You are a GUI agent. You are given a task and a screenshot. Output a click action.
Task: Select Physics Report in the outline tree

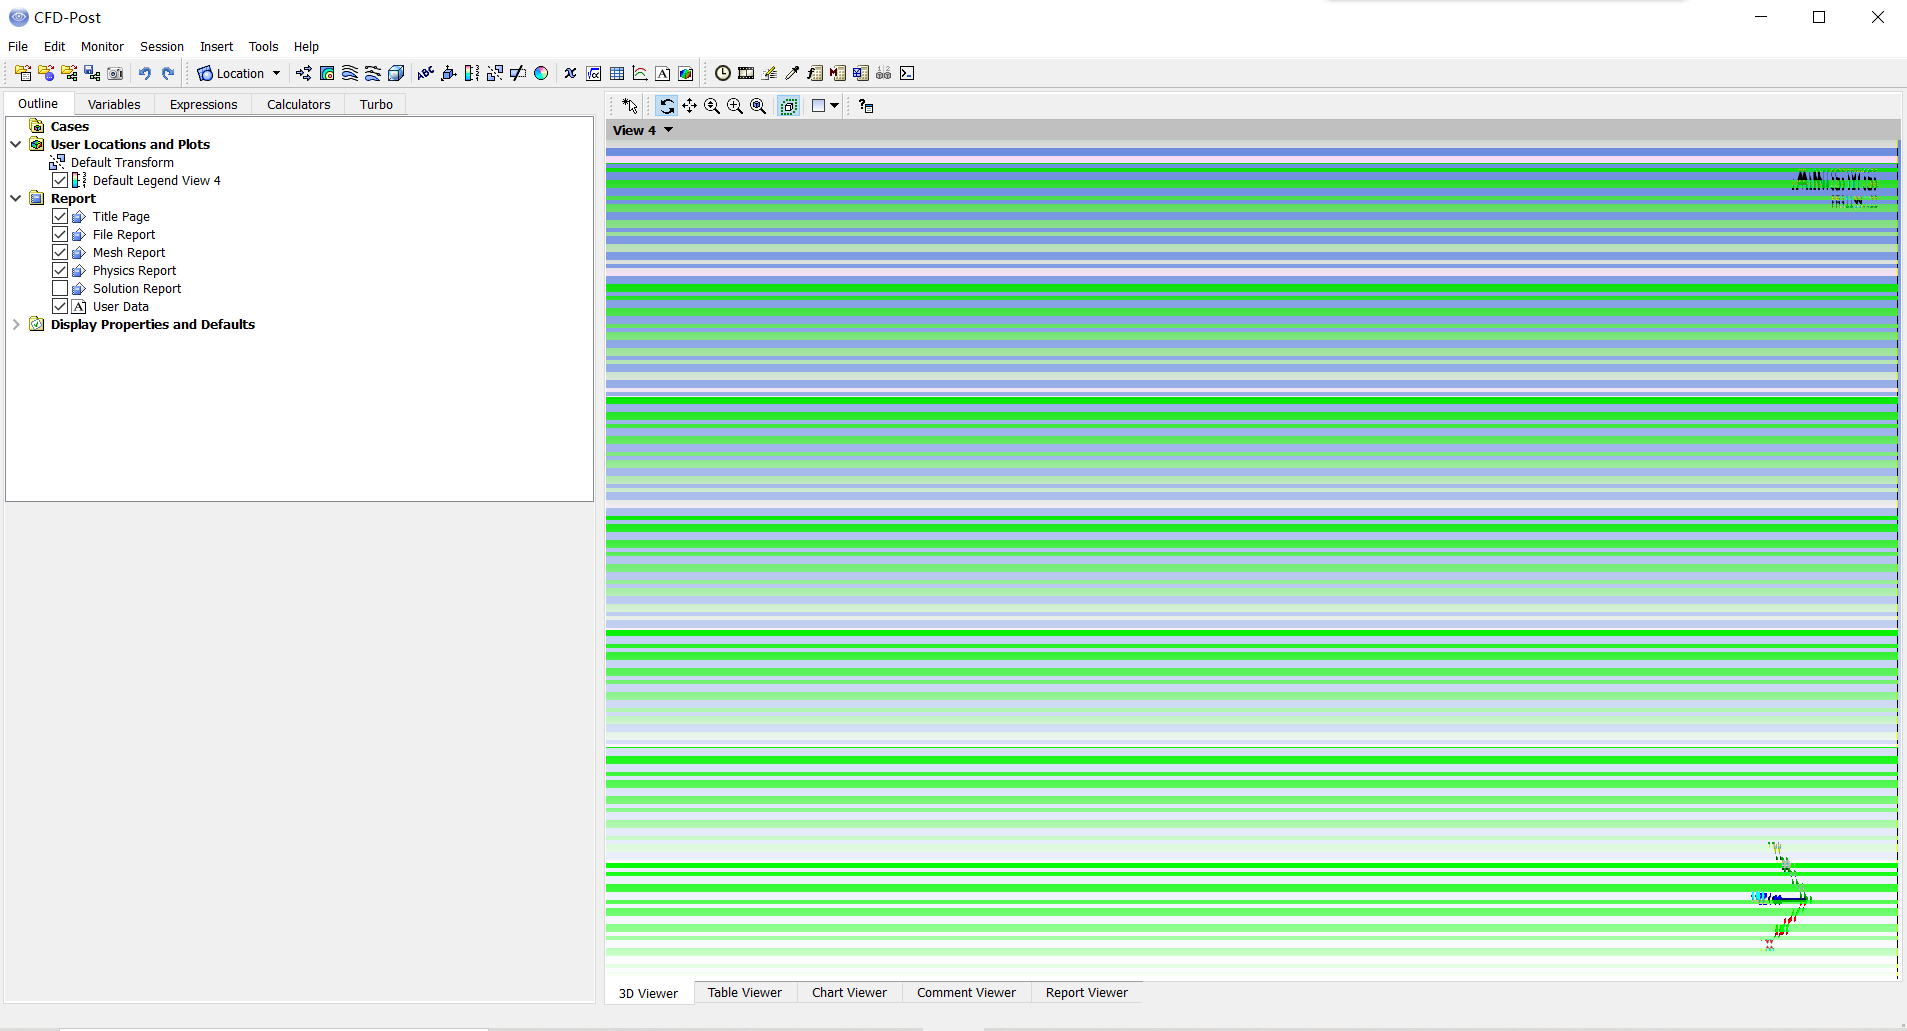click(134, 271)
